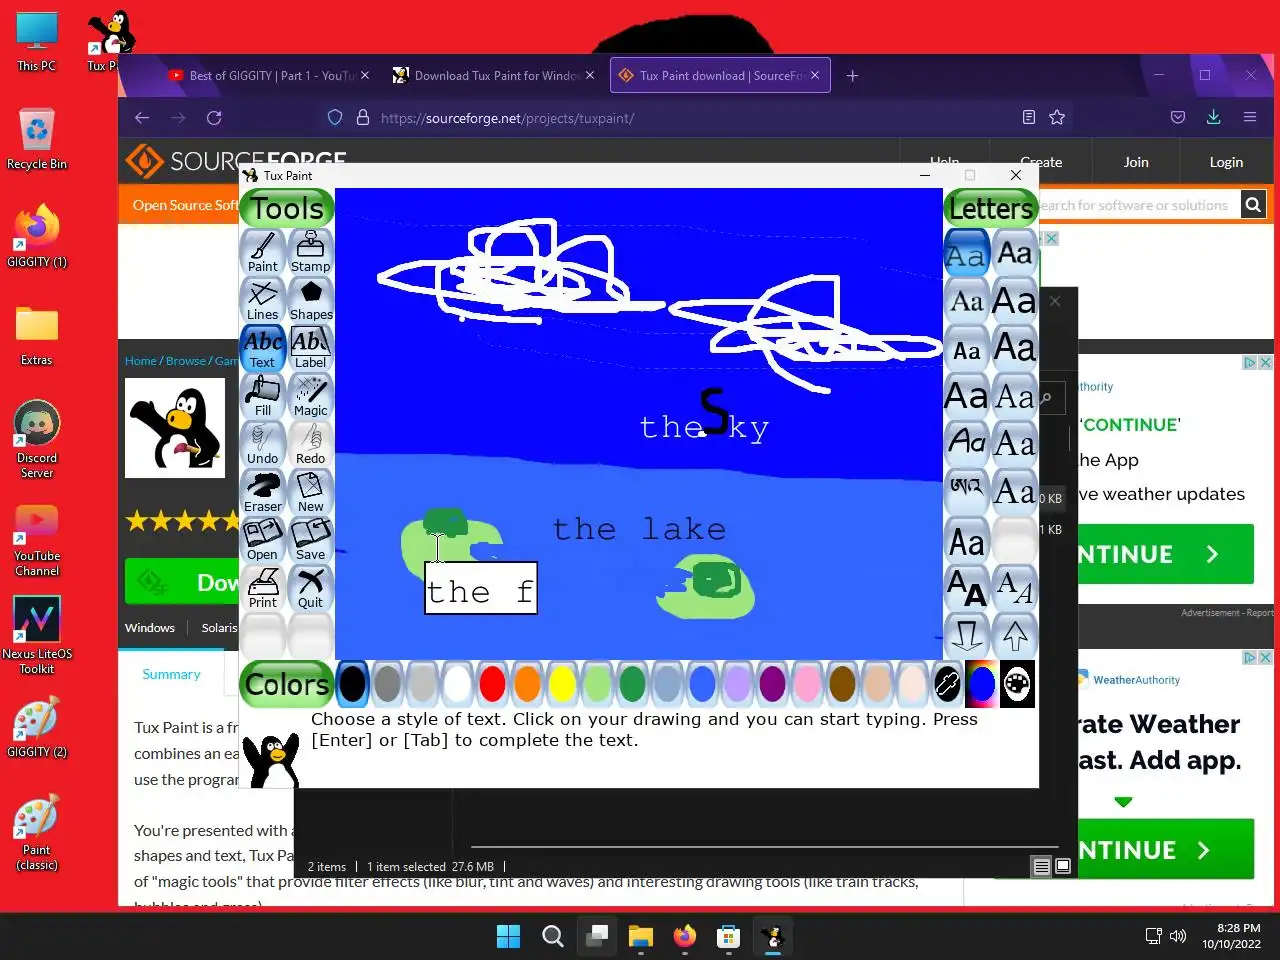Switch to the Label tool
Screen dimensions: 1280x960
(x=311, y=348)
